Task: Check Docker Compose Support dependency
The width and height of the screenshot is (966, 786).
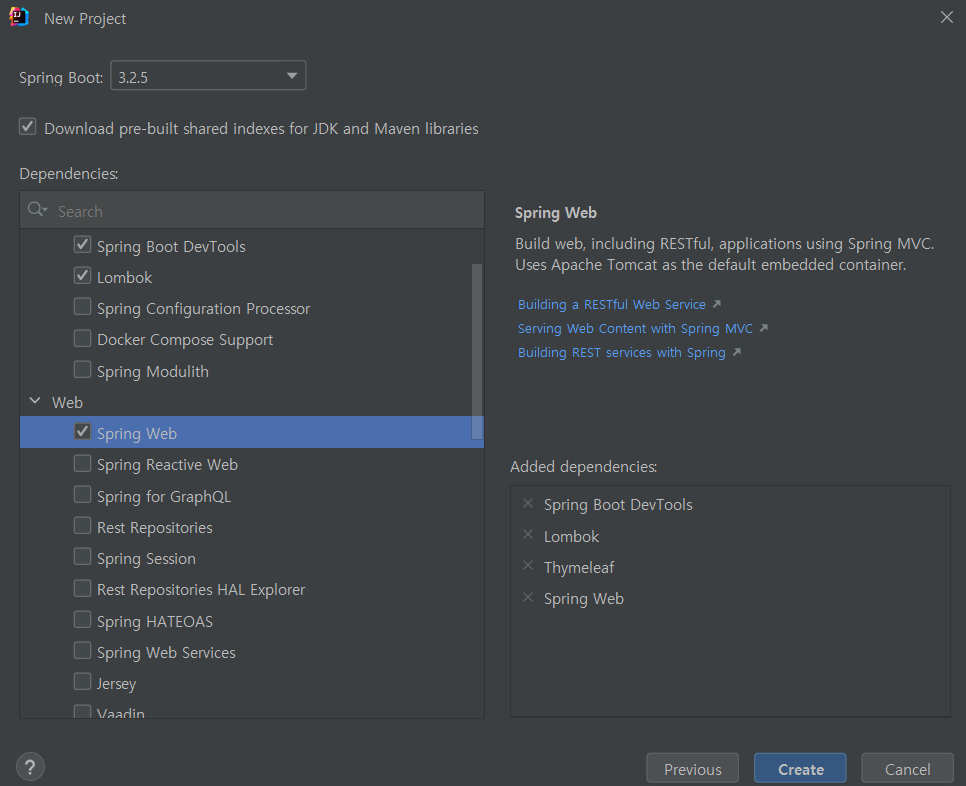Action: point(83,338)
